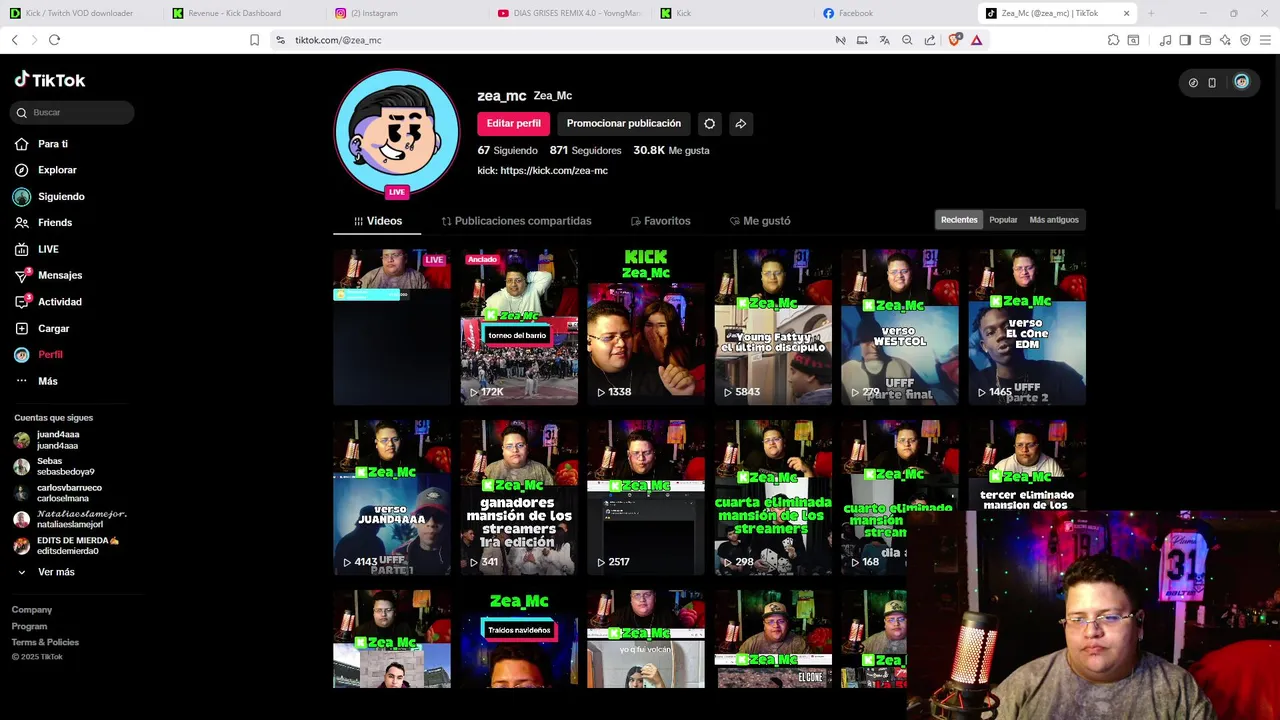Open the avatar menu in the floating pill
The width and height of the screenshot is (1280, 720).
pos(1241,82)
